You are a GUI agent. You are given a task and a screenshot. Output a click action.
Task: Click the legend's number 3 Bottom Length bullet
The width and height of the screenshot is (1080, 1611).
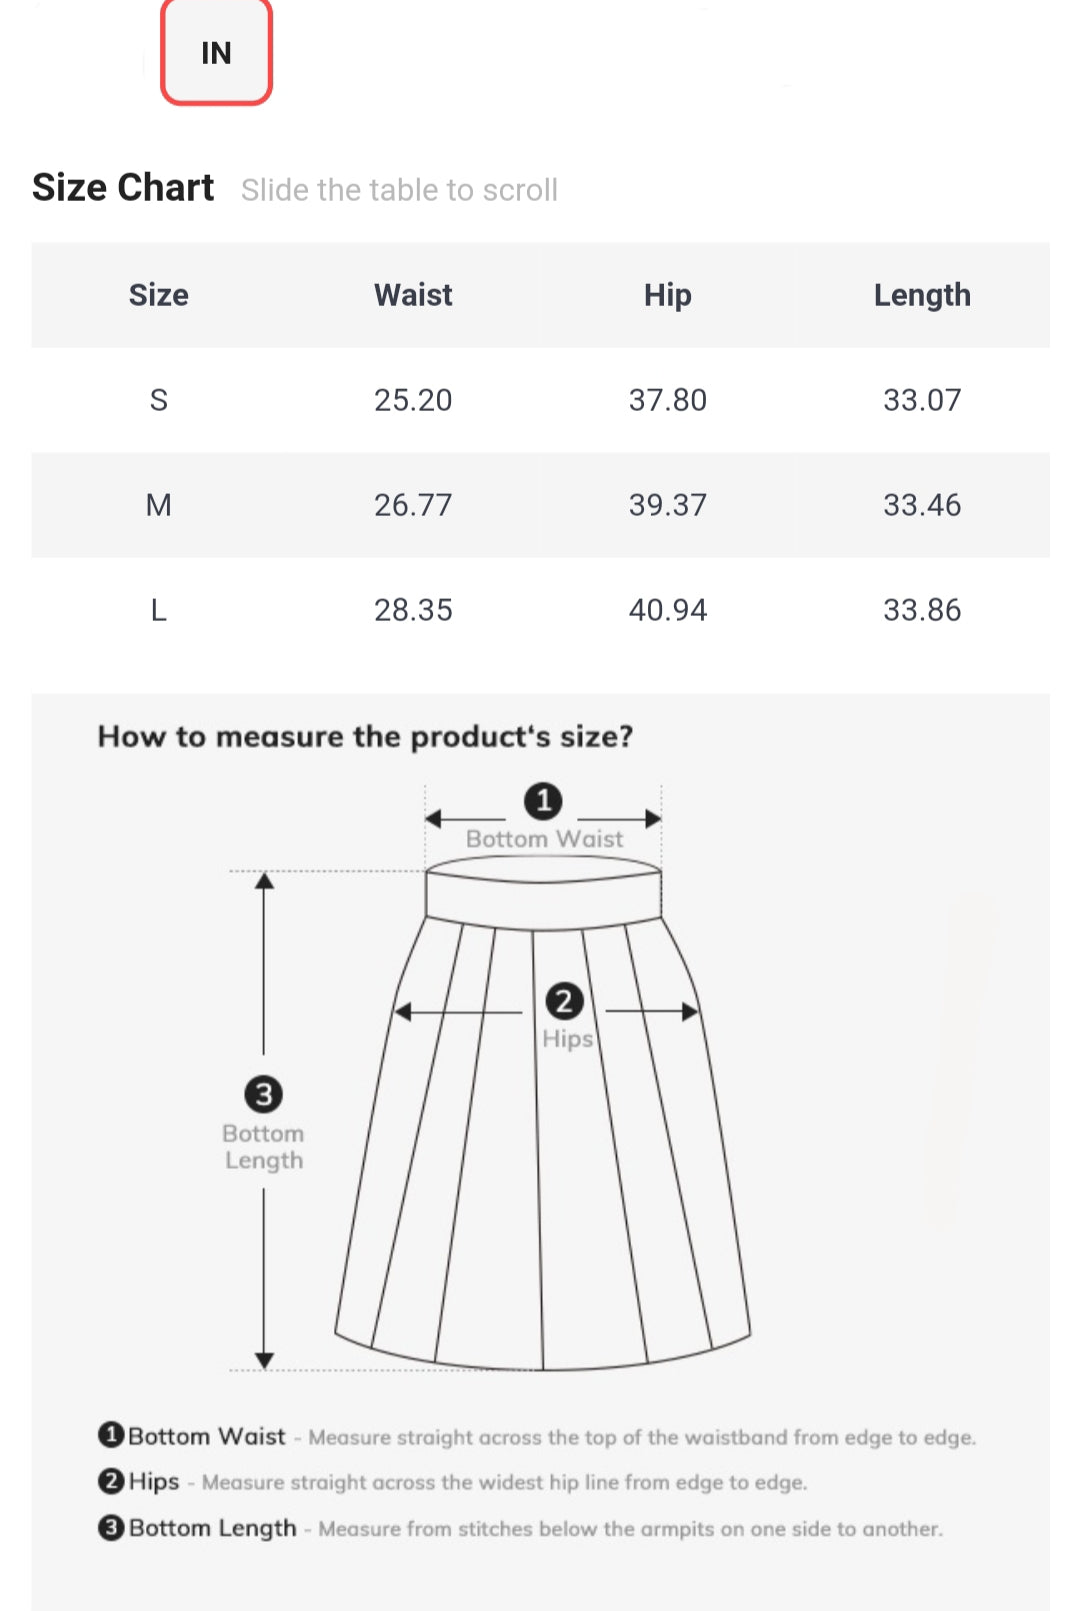pos(111,1528)
